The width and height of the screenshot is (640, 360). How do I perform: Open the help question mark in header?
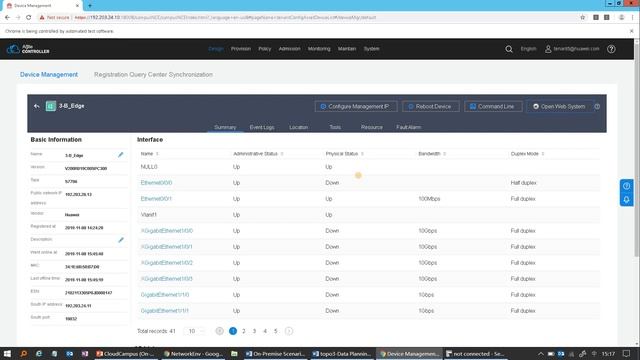(x=611, y=49)
